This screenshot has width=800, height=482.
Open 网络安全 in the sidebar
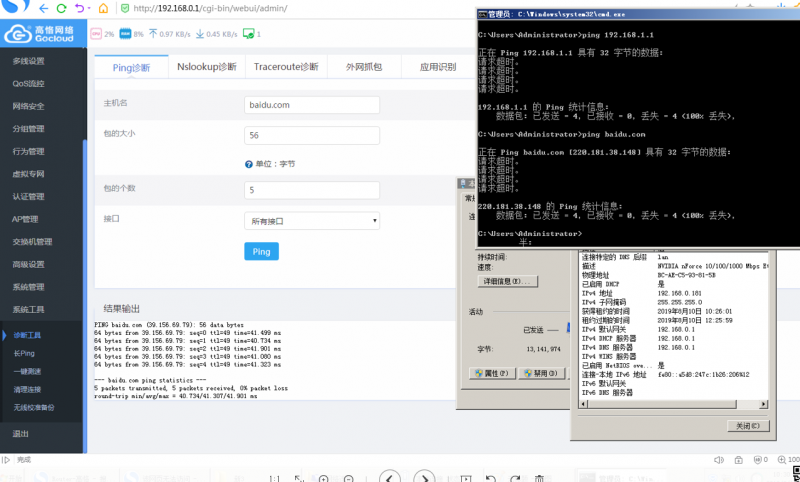tap(29, 106)
